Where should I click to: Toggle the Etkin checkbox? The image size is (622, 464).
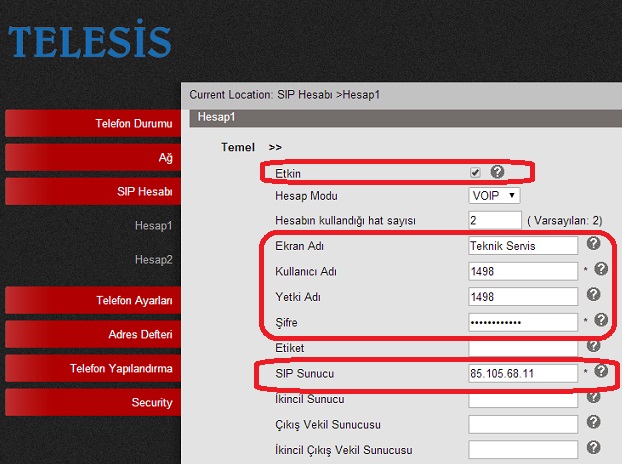tap(475, 173)
